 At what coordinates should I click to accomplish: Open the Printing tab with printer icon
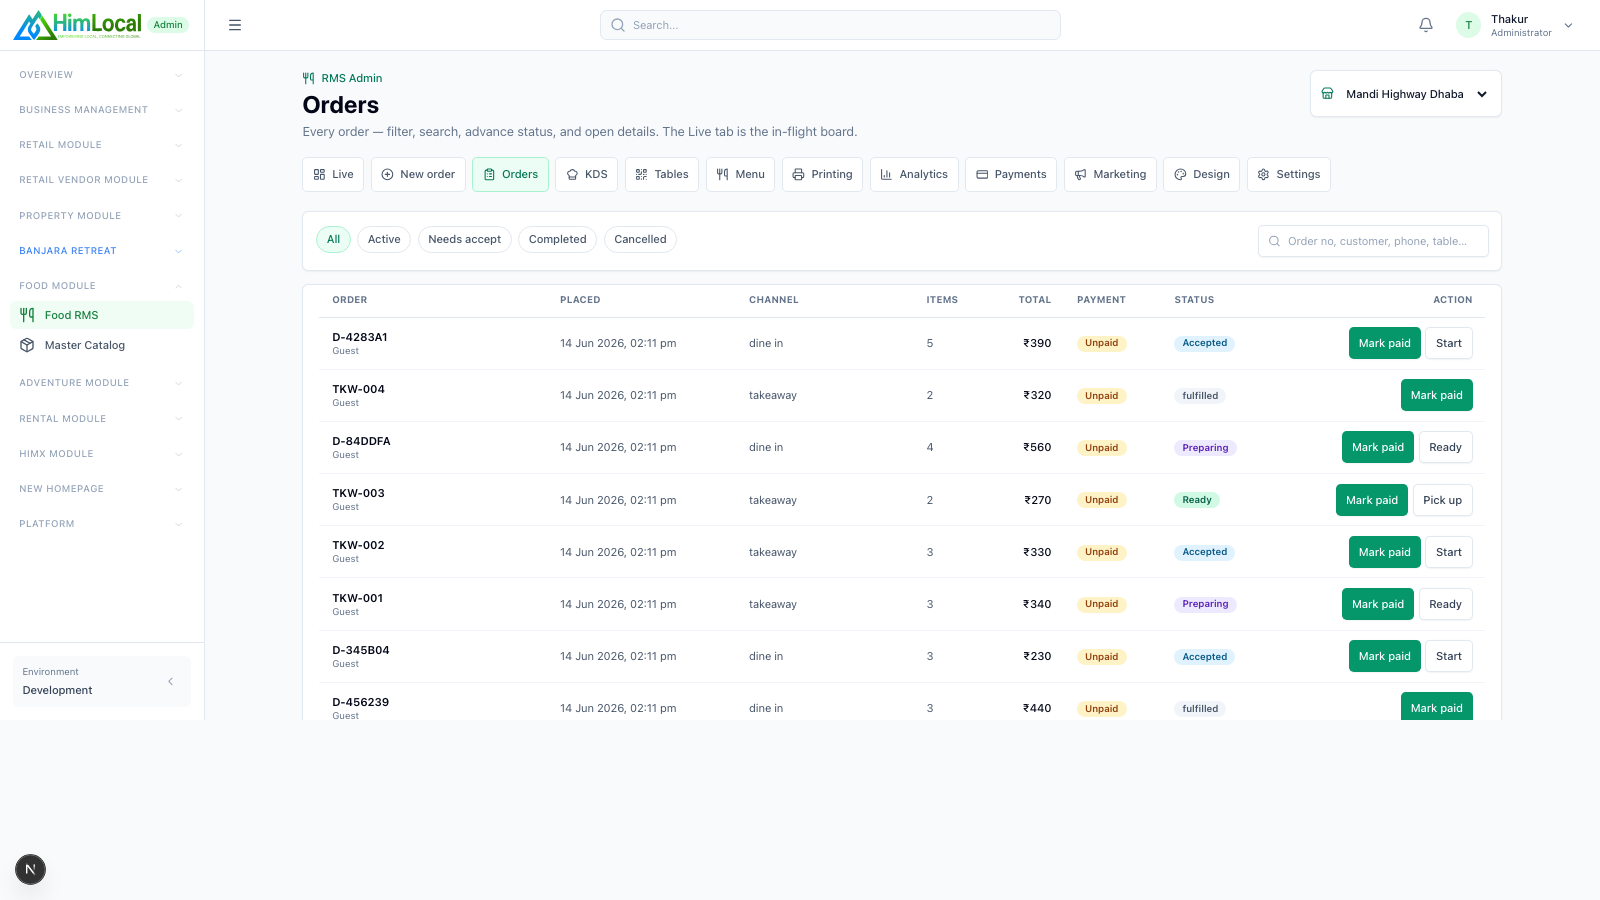click(x=822, y=174)
